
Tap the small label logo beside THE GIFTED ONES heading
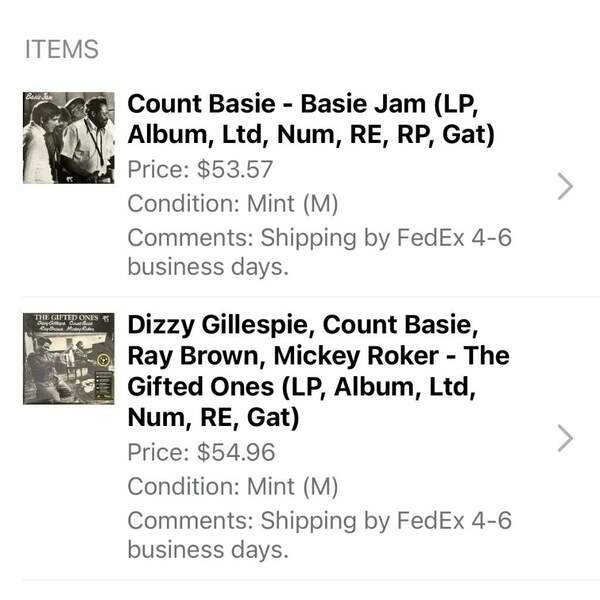click(x=108, y=317)
